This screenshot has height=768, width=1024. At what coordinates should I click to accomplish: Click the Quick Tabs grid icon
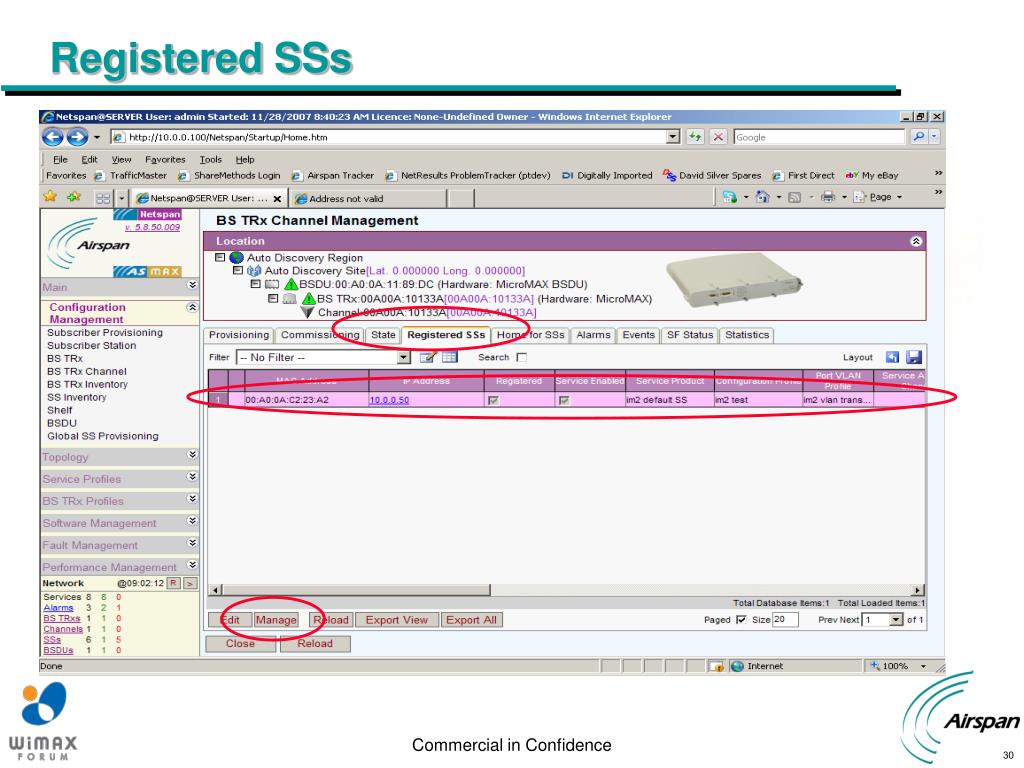103,198
